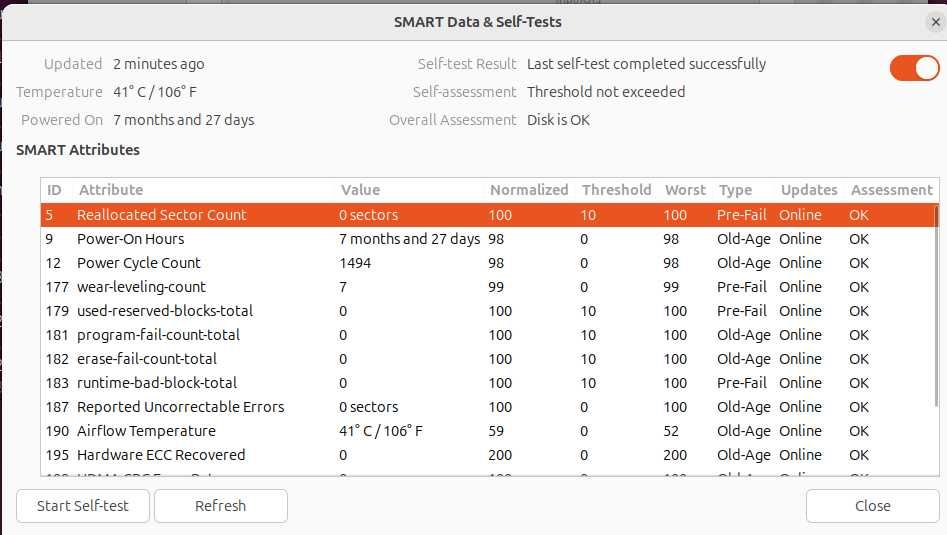The height and width of the screenshot is (535, 947).
Task: Select the Airflow Temperature row
Action: tap(146, 431)
